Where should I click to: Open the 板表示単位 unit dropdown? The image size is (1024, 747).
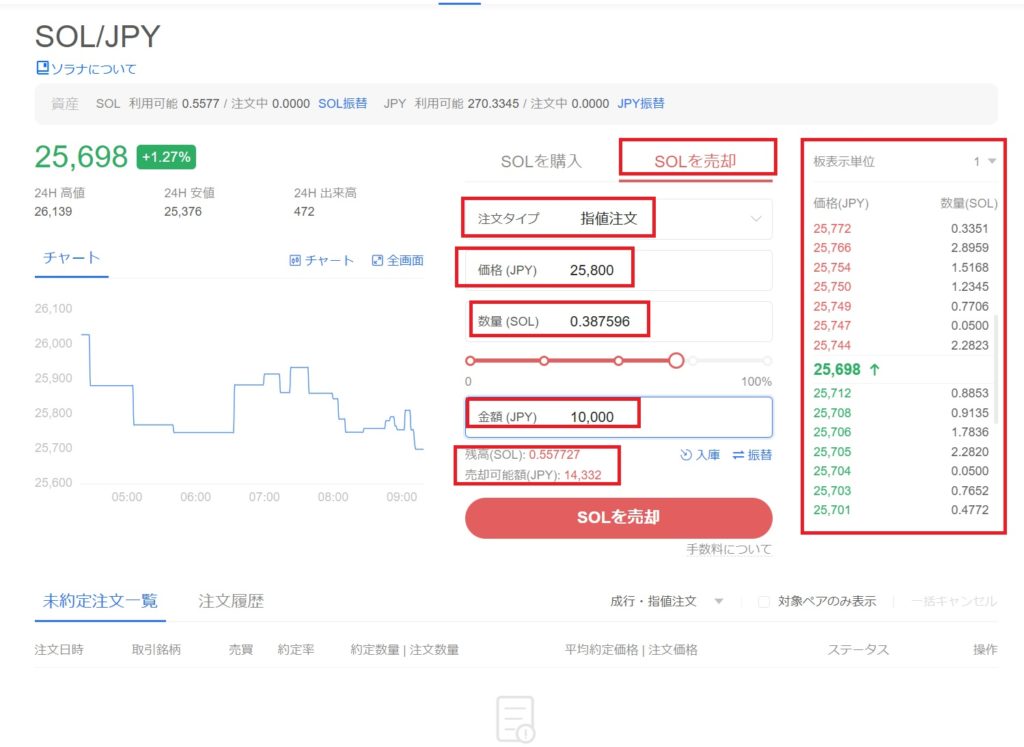pyautogui.click(x=985, y=161)
